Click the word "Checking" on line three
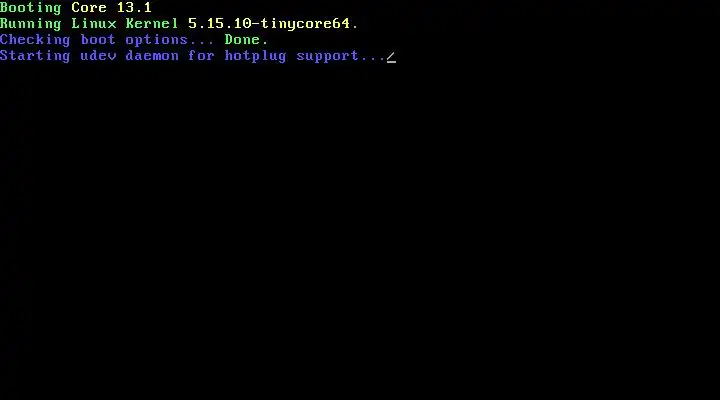The height and width of the screenshot is (400, 720). tap(35, 40)
